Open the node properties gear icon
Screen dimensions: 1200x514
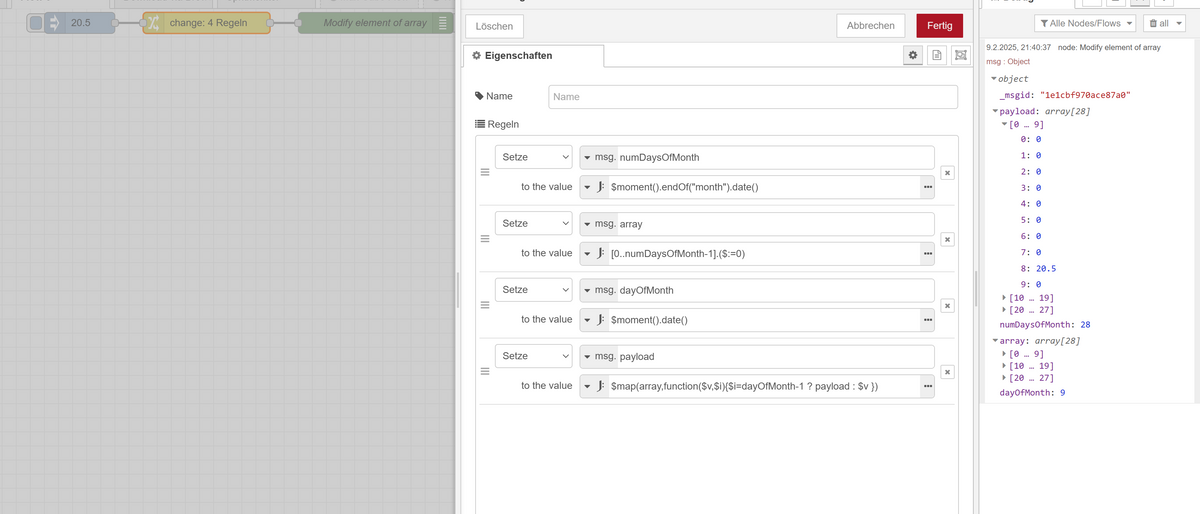tap(912, 56)
